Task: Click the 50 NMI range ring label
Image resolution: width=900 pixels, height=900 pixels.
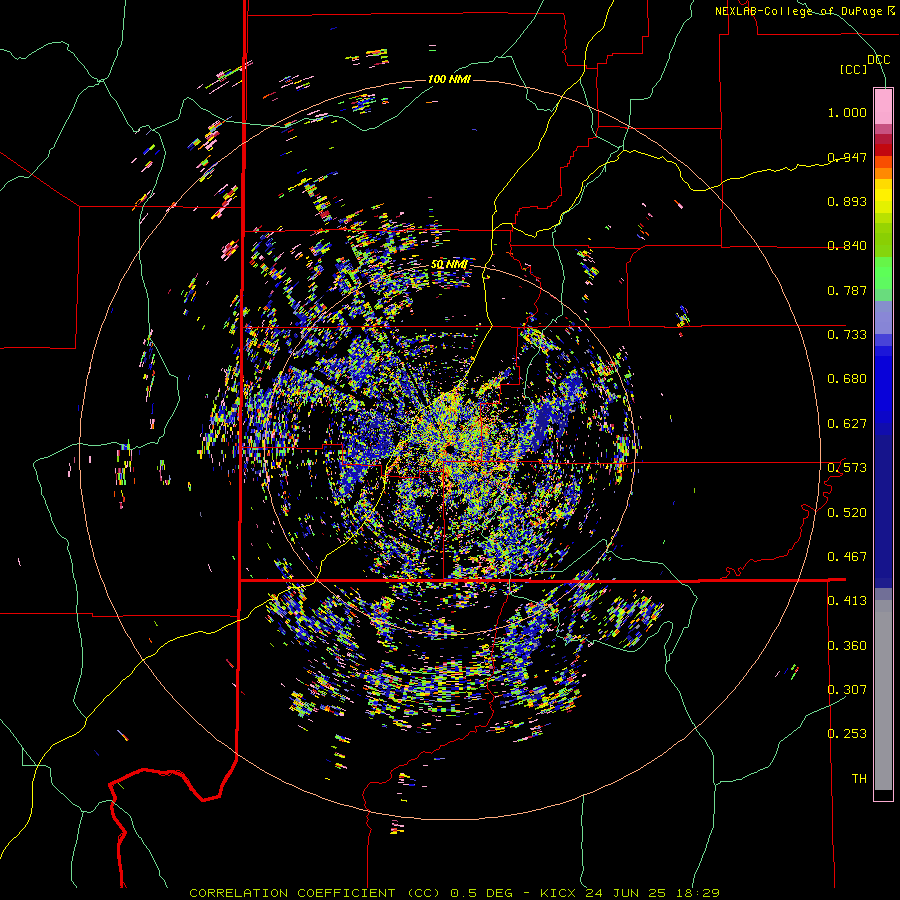Action: [x=449, y=265]
